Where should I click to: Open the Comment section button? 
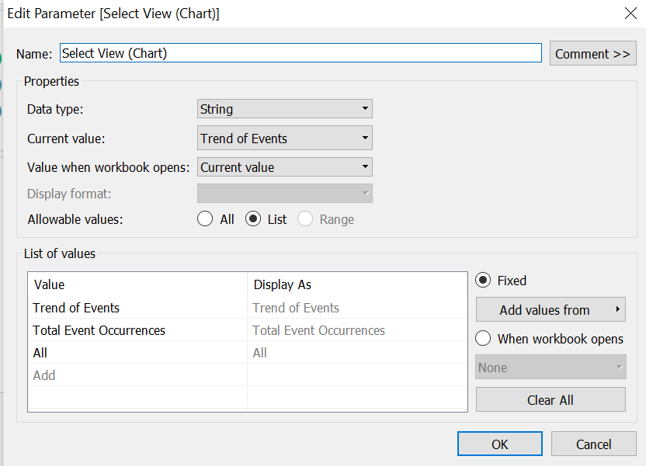592,54
